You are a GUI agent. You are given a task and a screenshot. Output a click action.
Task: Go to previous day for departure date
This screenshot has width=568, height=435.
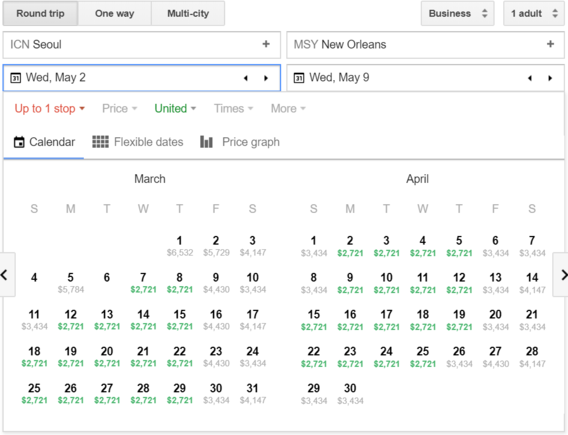click(x=246, y=78)
